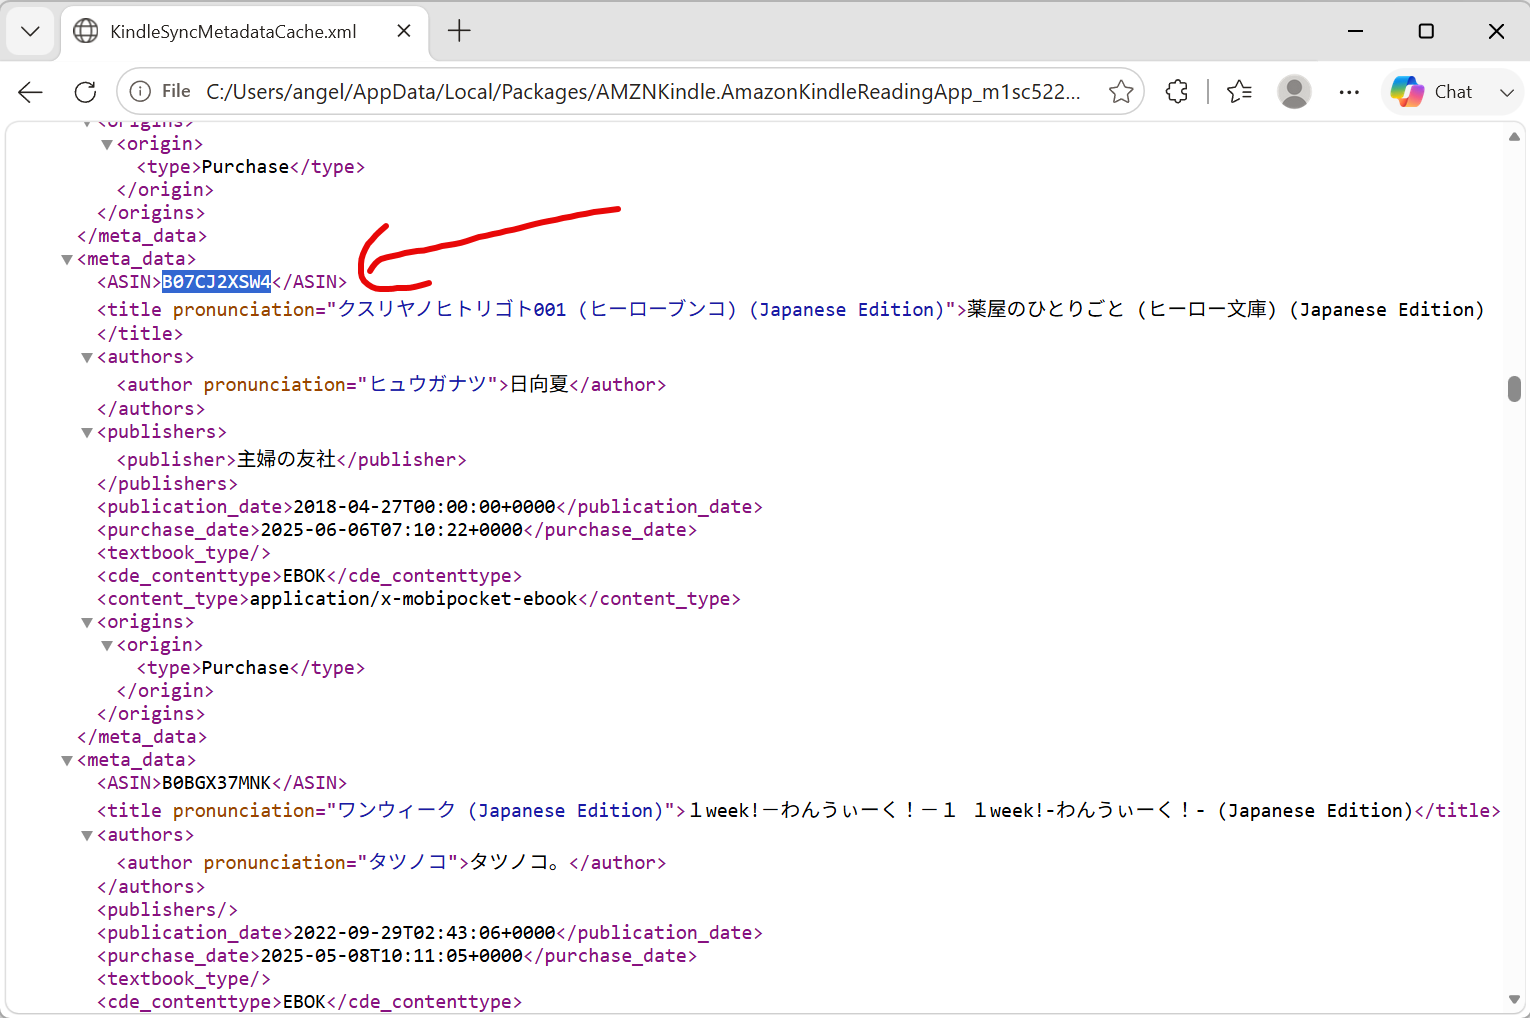Viewport: 1530px width, 1018px height.
Task: Open the tab search chevron menu
Action: (30, 31)
